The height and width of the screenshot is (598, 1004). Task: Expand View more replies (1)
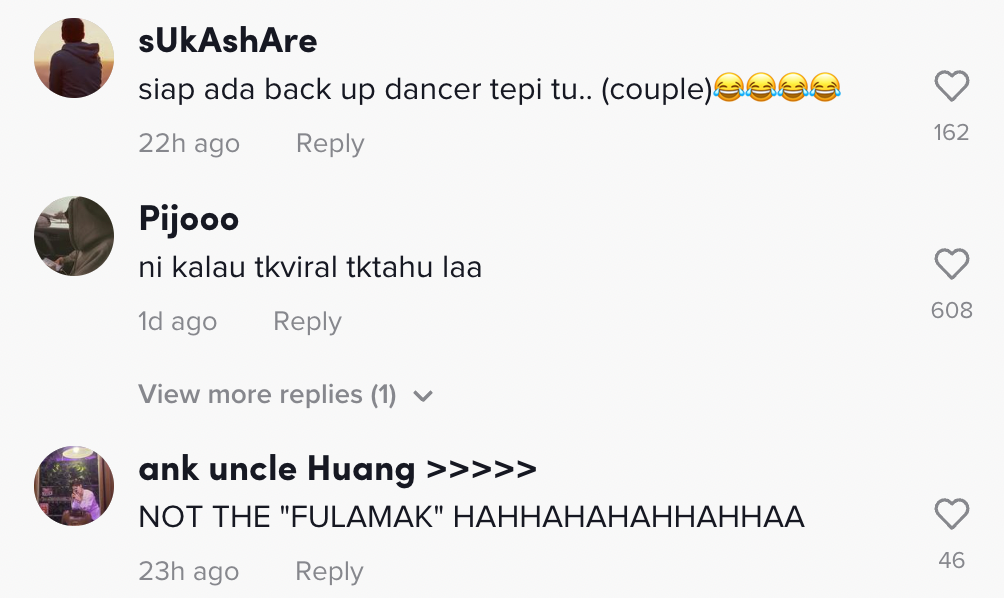click(267, 395)
